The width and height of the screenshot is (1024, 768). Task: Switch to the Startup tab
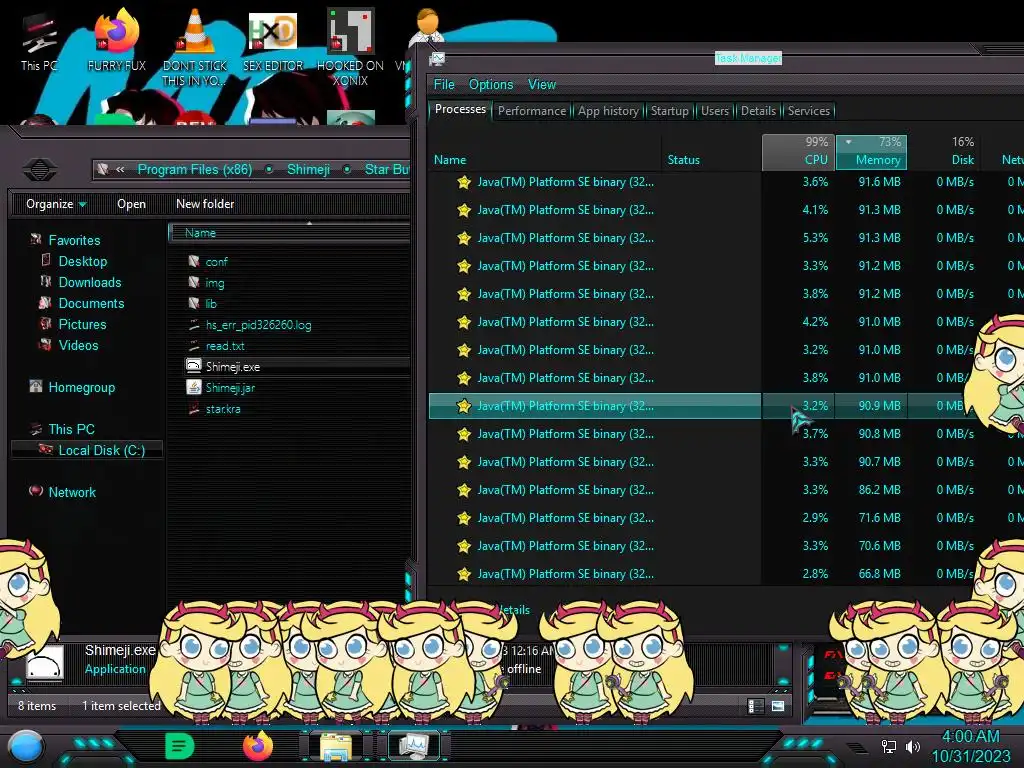(669, 111)
